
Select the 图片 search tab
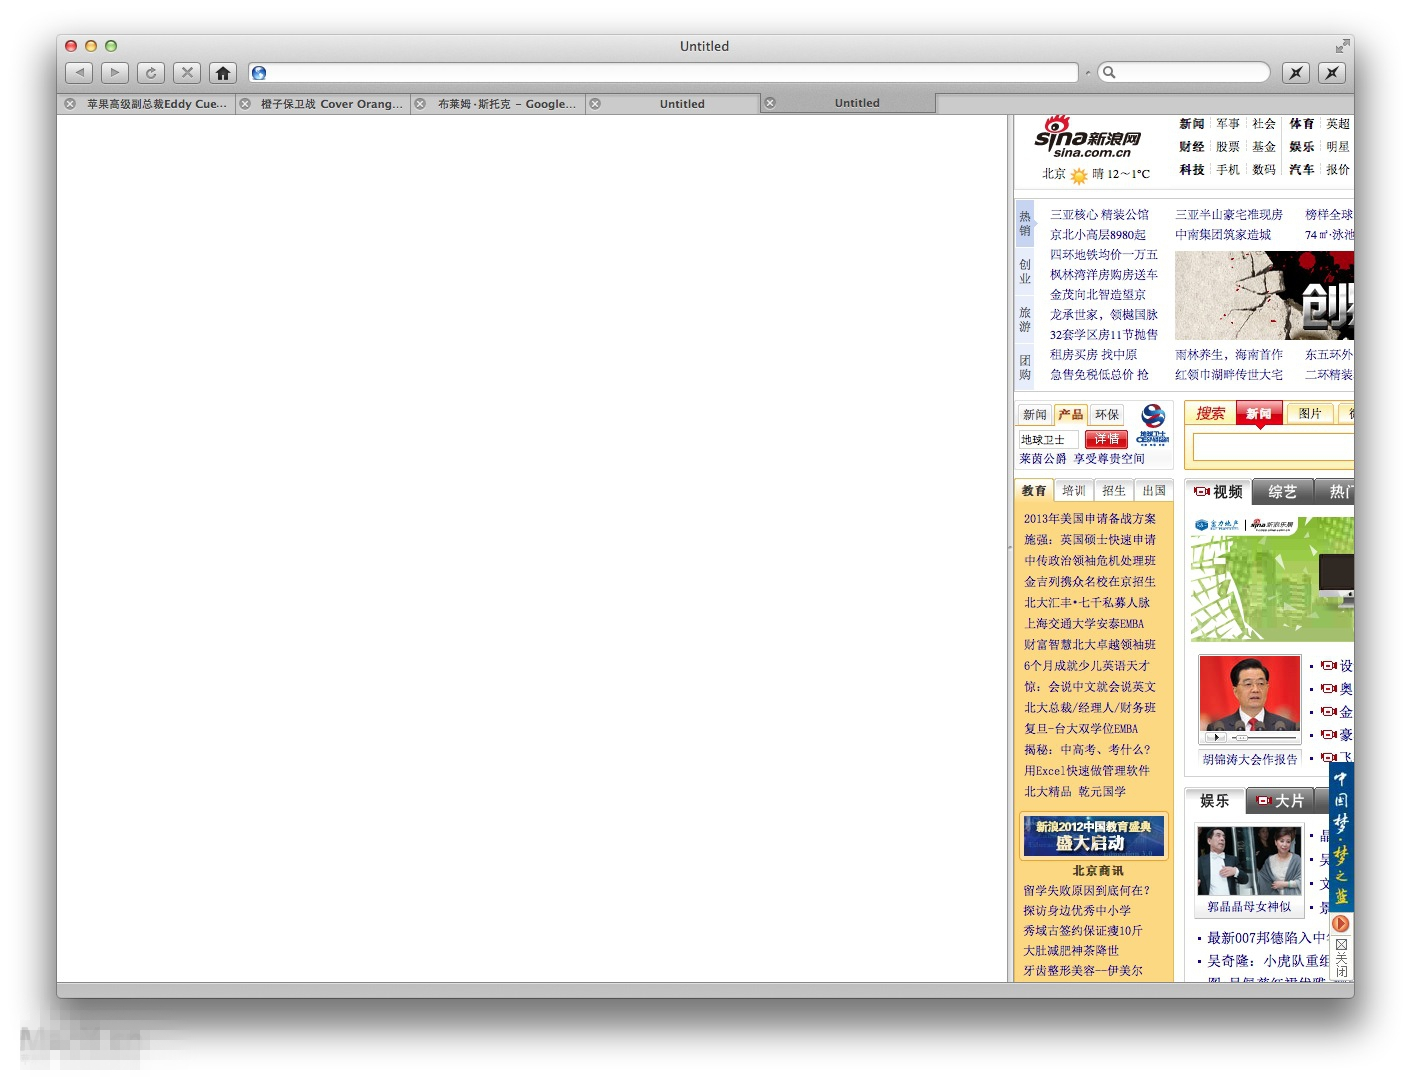[1310, 414]
